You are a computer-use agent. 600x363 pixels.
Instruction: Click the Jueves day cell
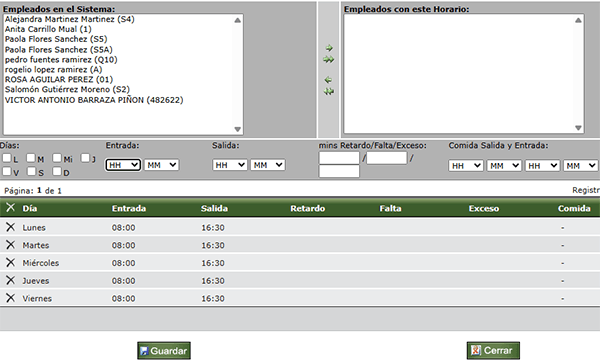36,281
